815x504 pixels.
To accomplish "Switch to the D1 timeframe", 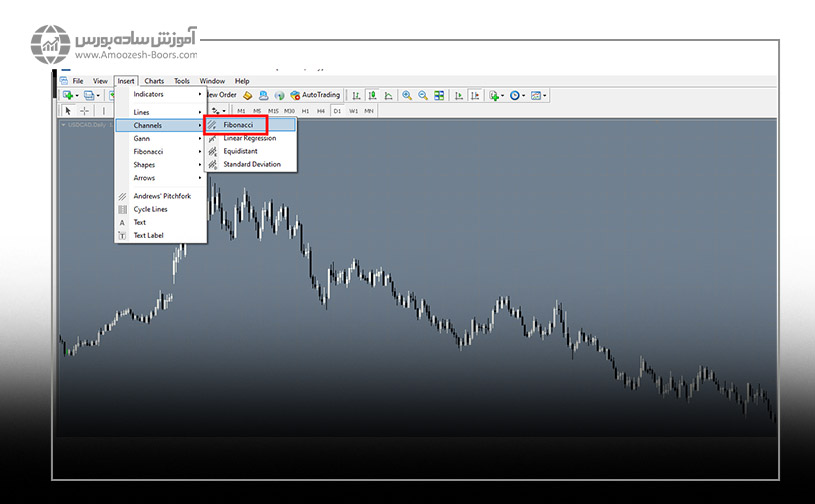I will tap(337, 110).
